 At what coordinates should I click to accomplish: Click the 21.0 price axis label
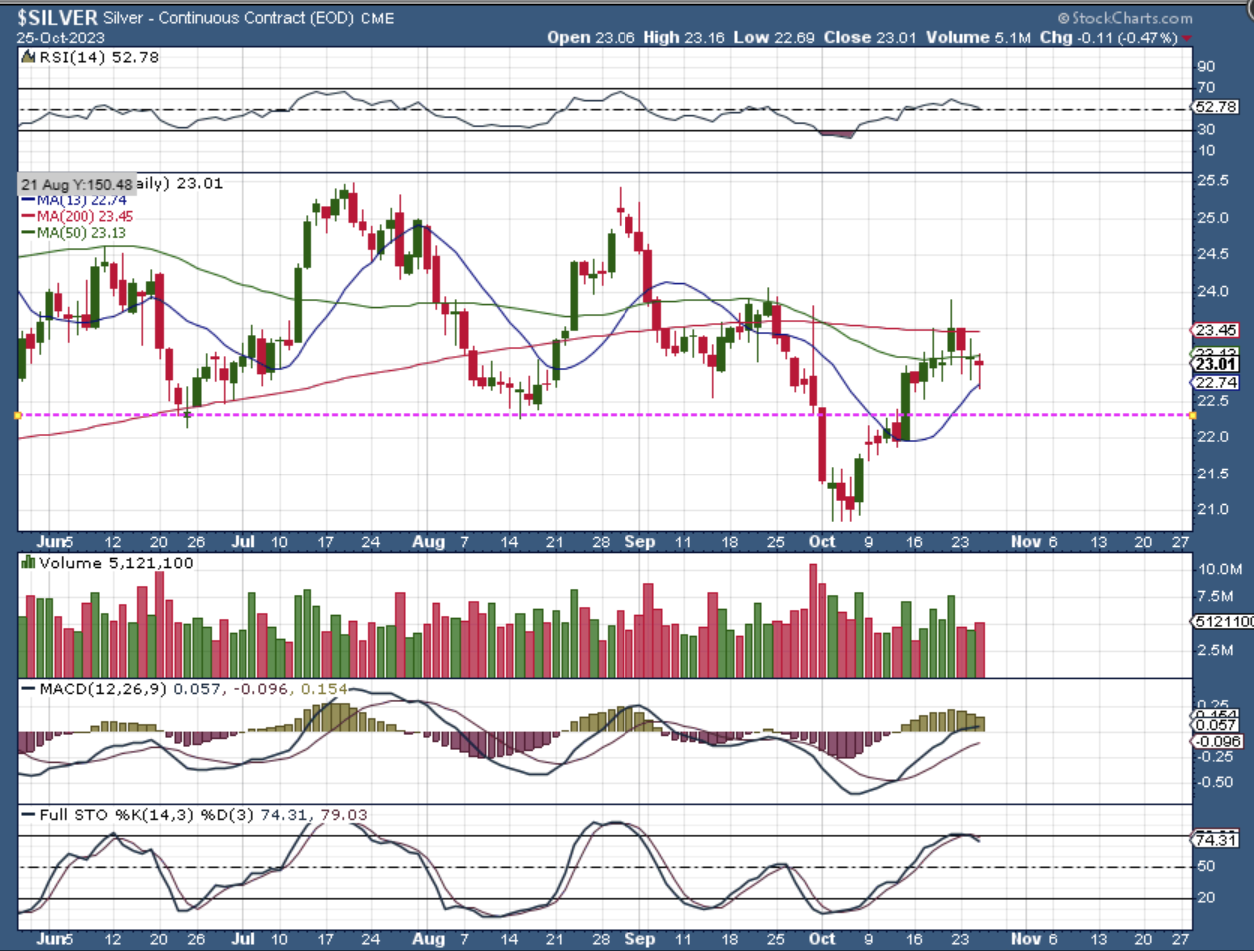click(1213, 509)
